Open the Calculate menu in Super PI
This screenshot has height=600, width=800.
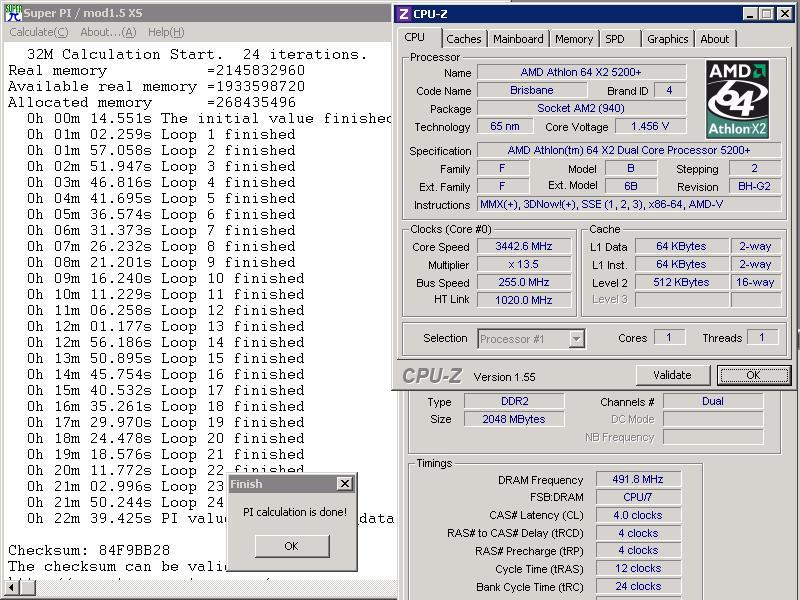(39, 32)
